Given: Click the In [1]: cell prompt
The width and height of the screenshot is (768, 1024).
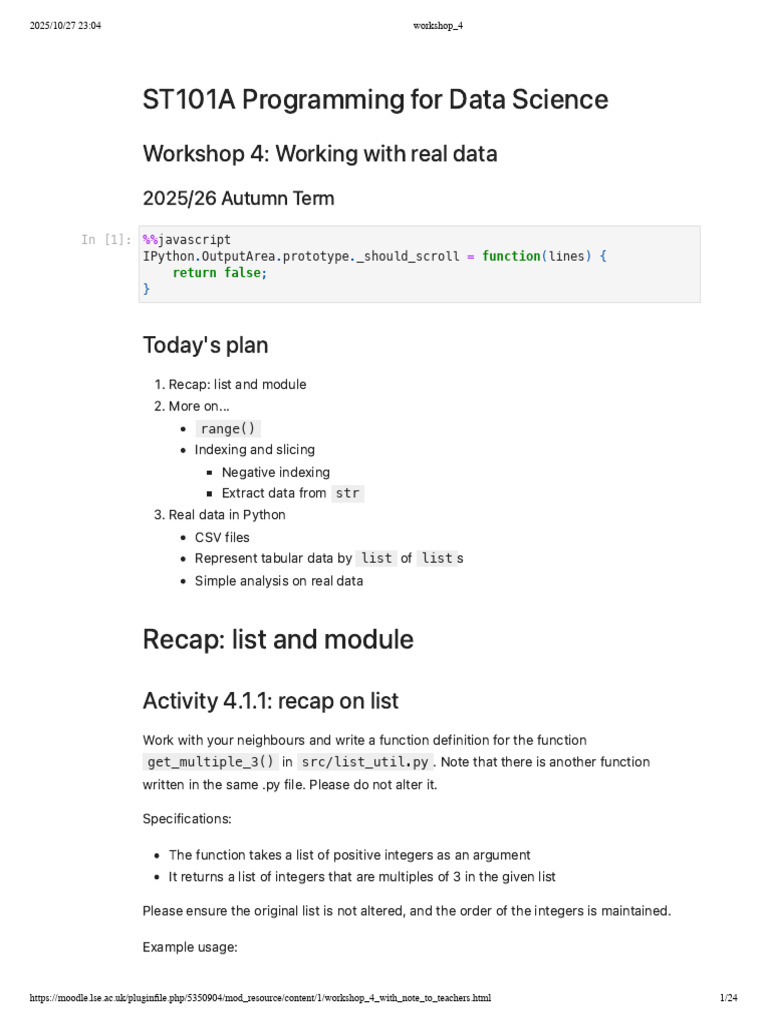Looking at the screenshot, I should [106, 240].
